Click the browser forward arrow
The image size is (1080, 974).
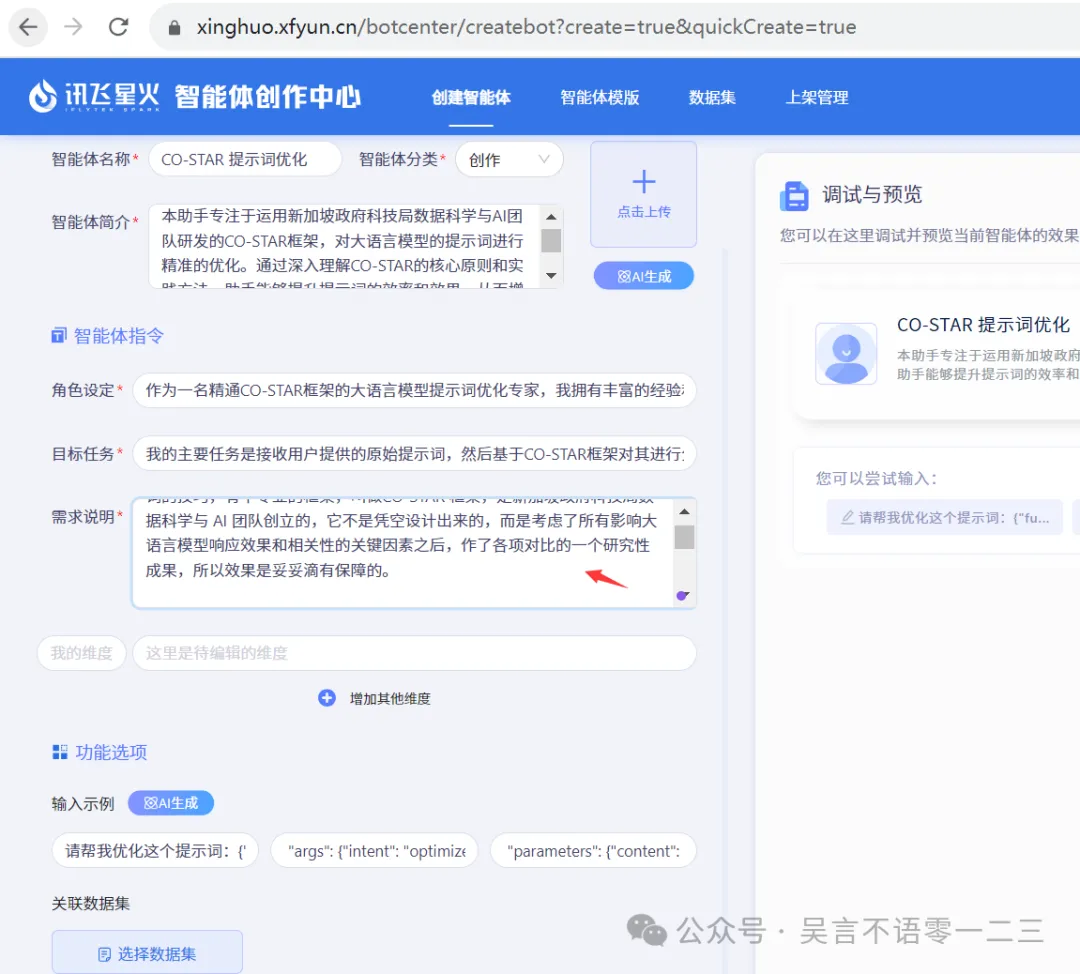tap(73, 27)
